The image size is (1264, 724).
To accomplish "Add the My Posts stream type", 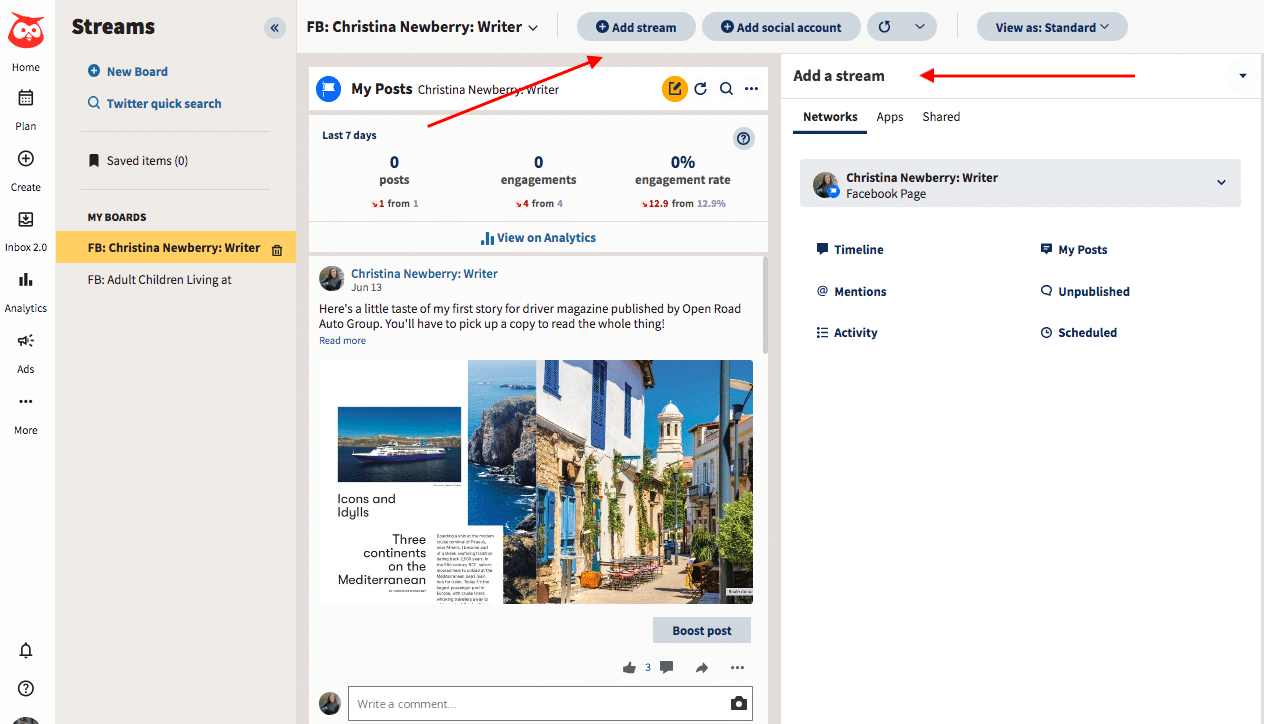I will coord(1074,250).
